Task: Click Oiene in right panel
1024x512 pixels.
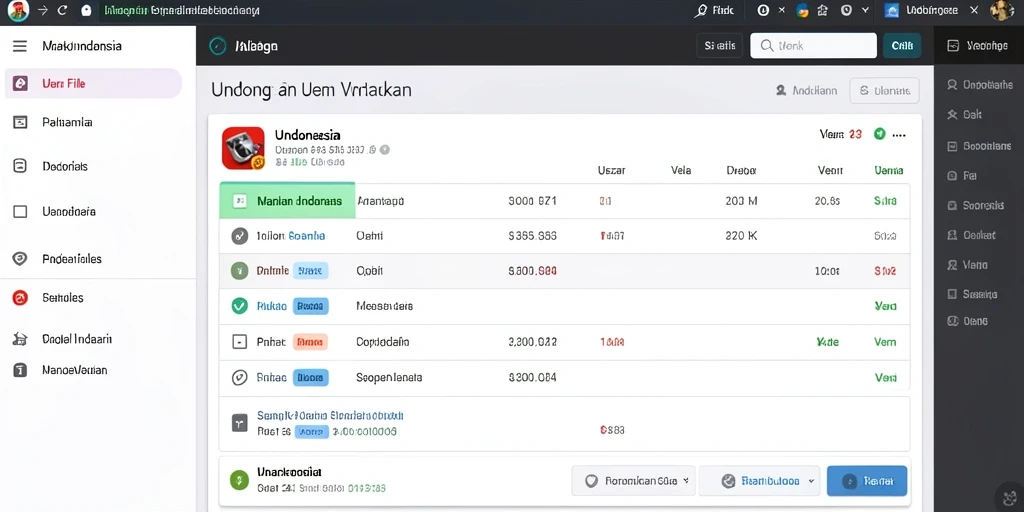Action: [967, 321]
